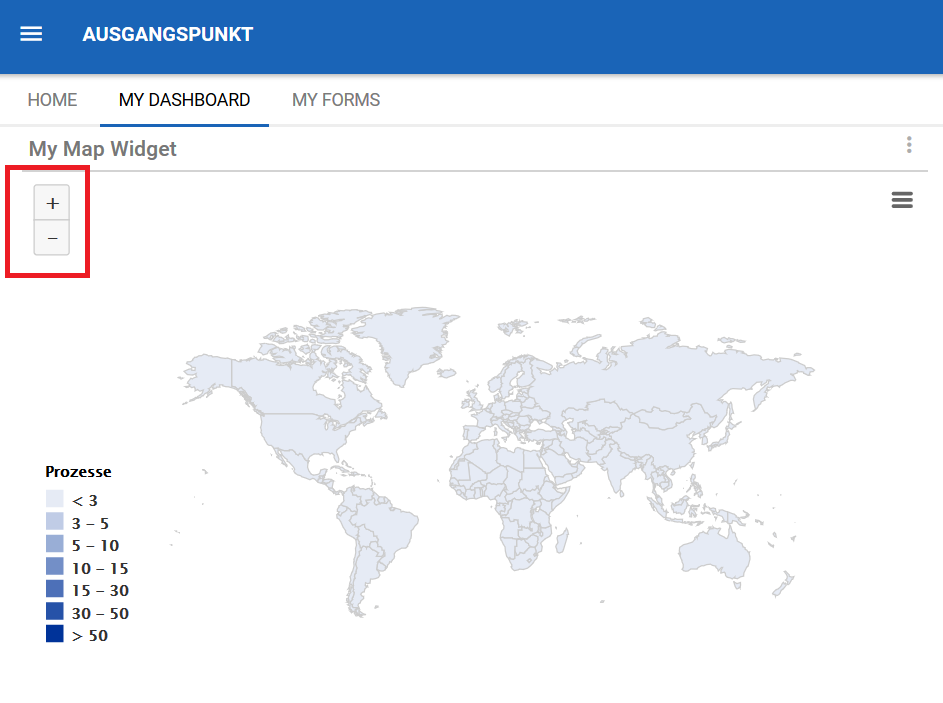This screenshot has height=703, width=943.
Task: Open the MY FORMS tab
Action: click(x=336, y=100)
